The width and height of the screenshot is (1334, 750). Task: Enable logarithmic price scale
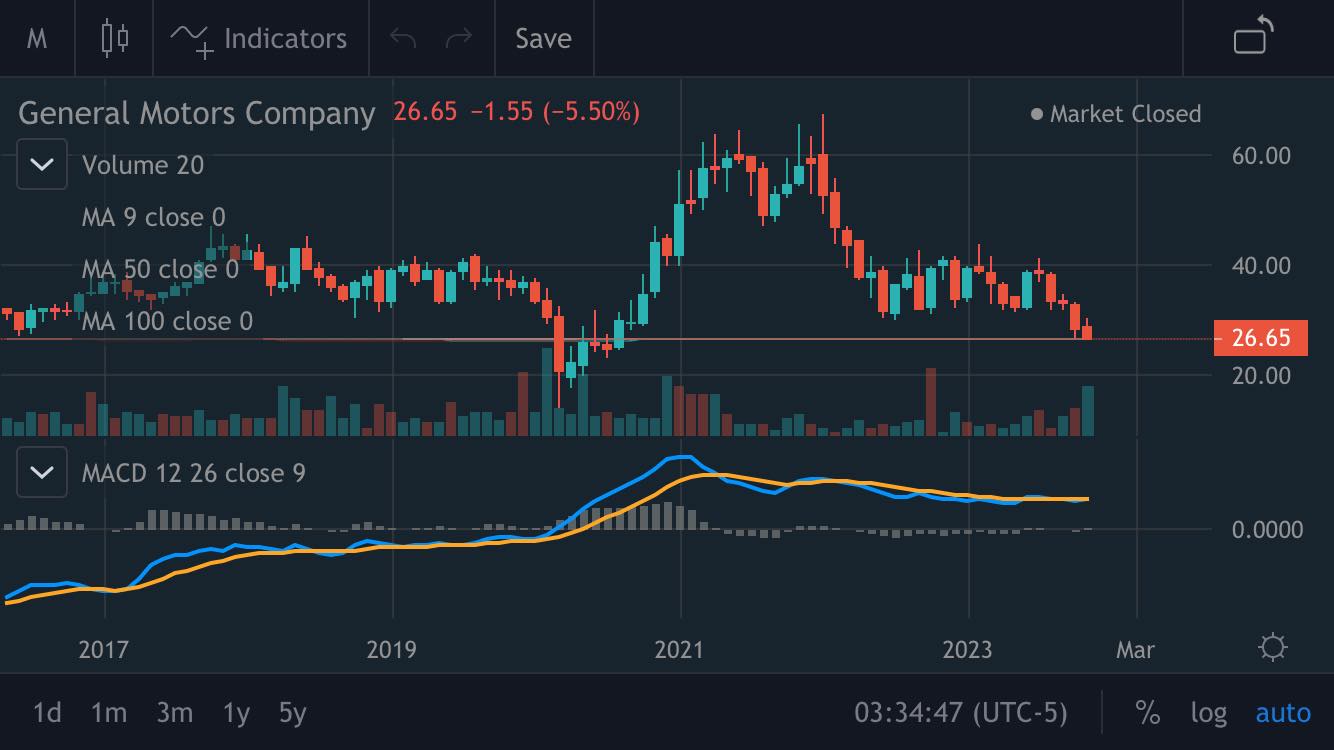[1208, 713]
